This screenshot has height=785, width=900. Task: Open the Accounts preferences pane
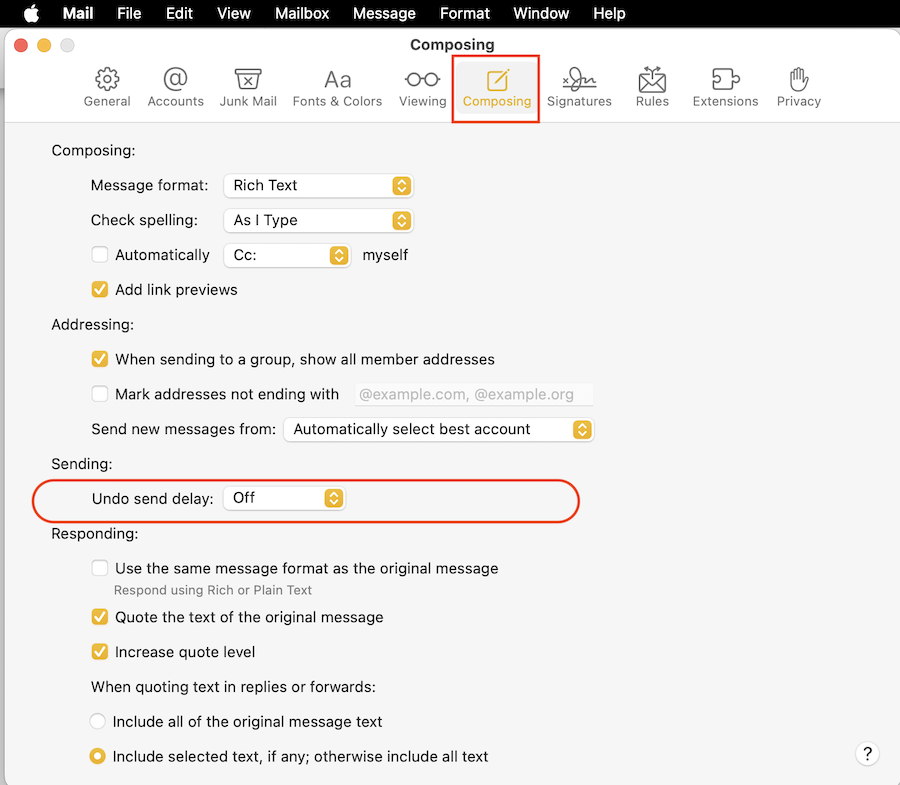pos(176,88)
